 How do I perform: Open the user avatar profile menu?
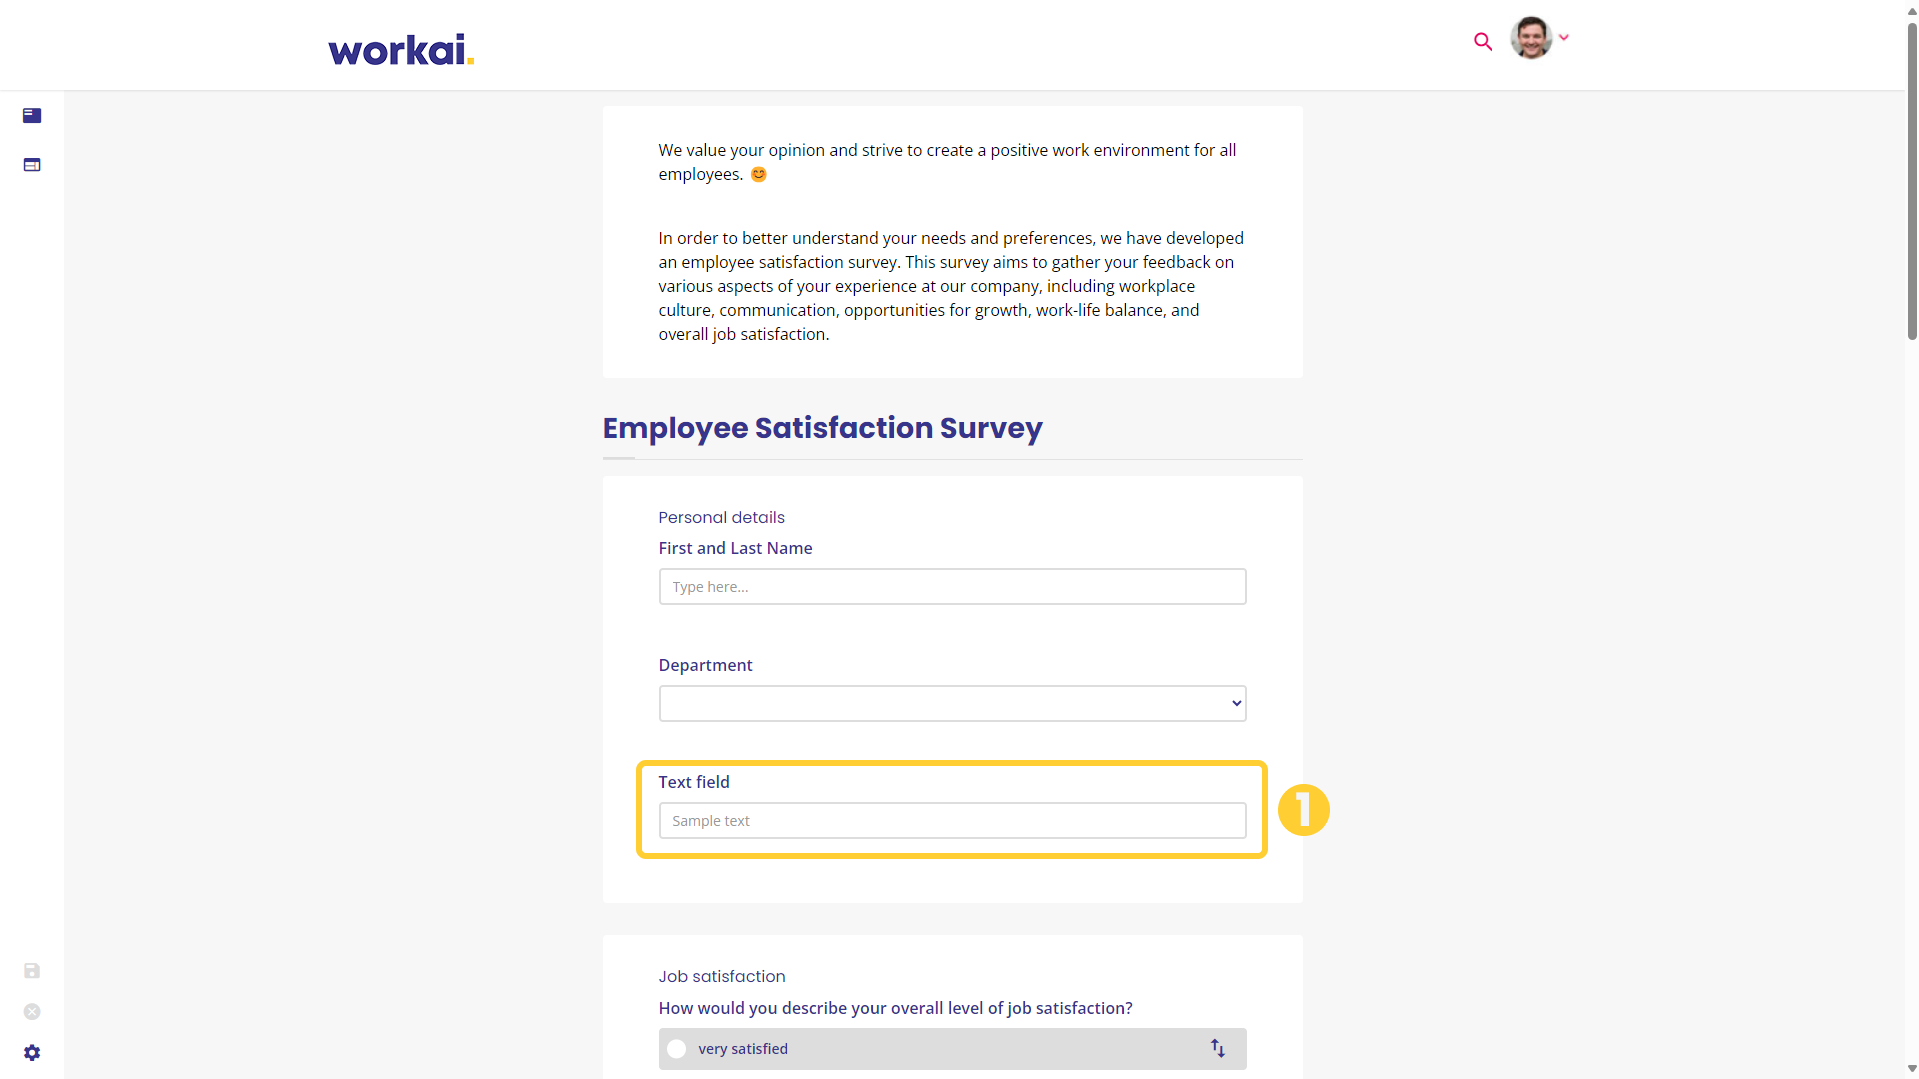coord(1531,38)
